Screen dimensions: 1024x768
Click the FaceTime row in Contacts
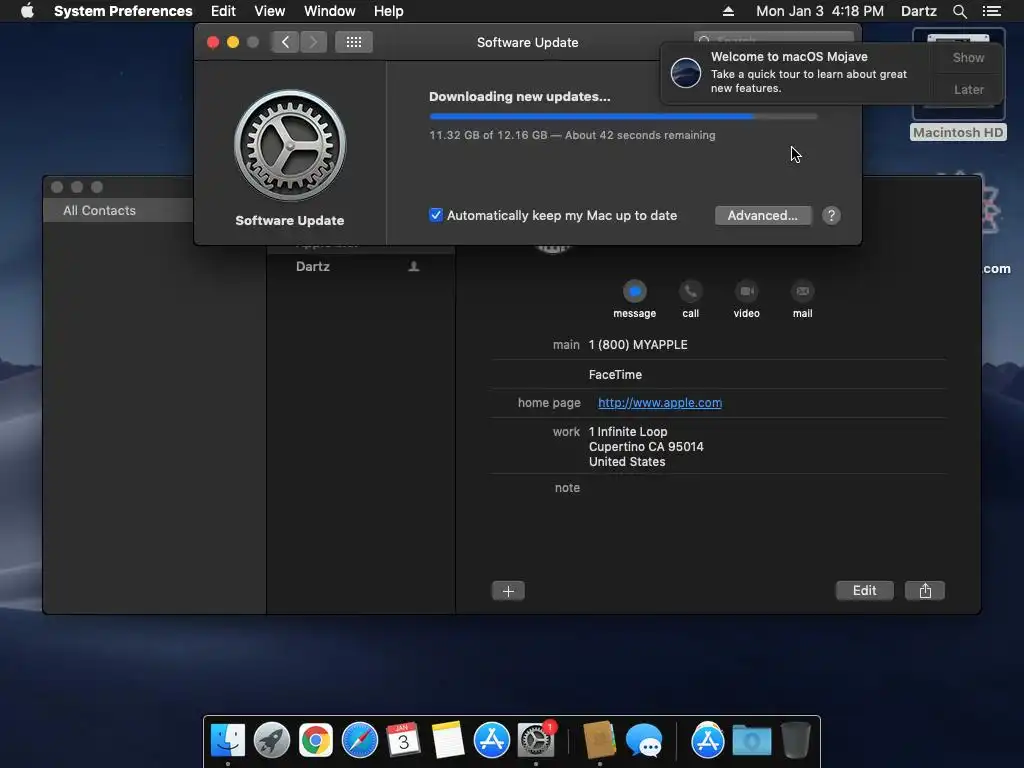tap(718, 375)
